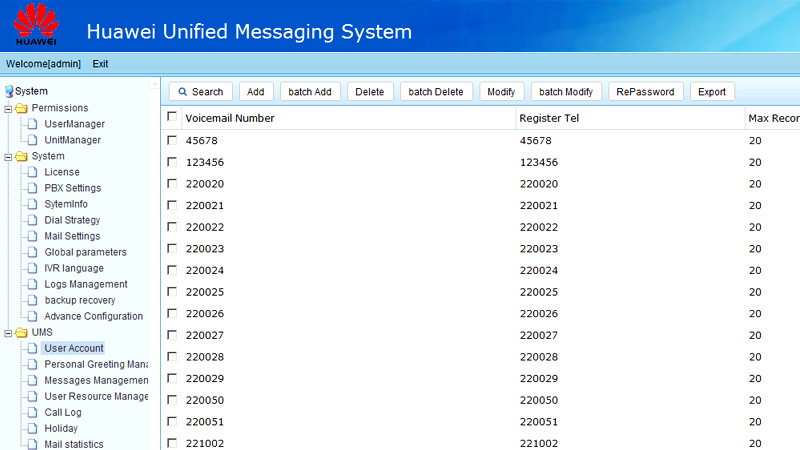Open the Holiday page

[x=61, y=428]
